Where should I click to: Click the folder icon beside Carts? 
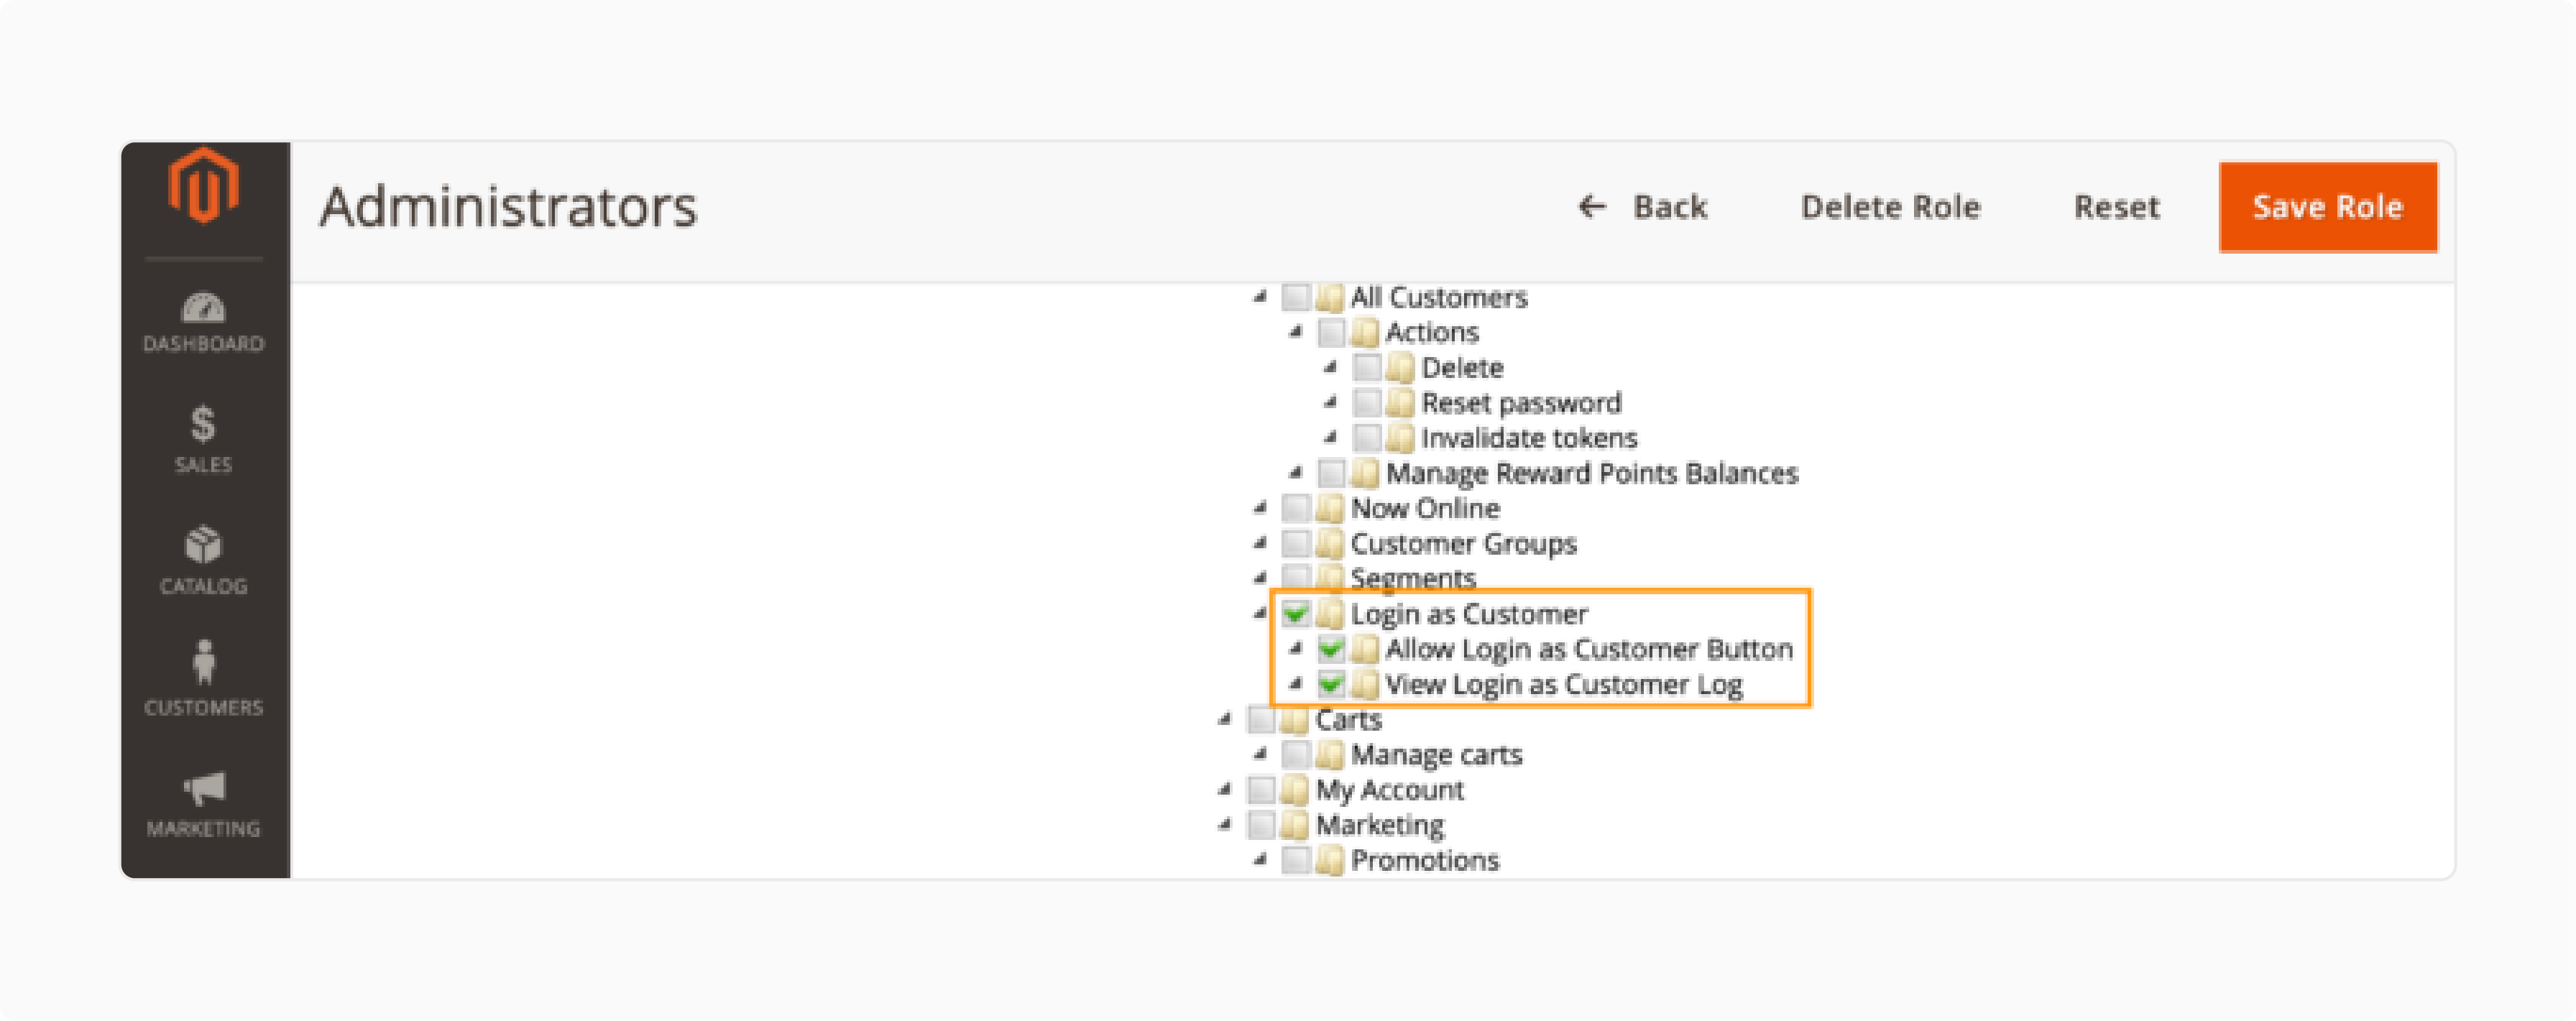pyautogui.click(x=1295, y=720)
